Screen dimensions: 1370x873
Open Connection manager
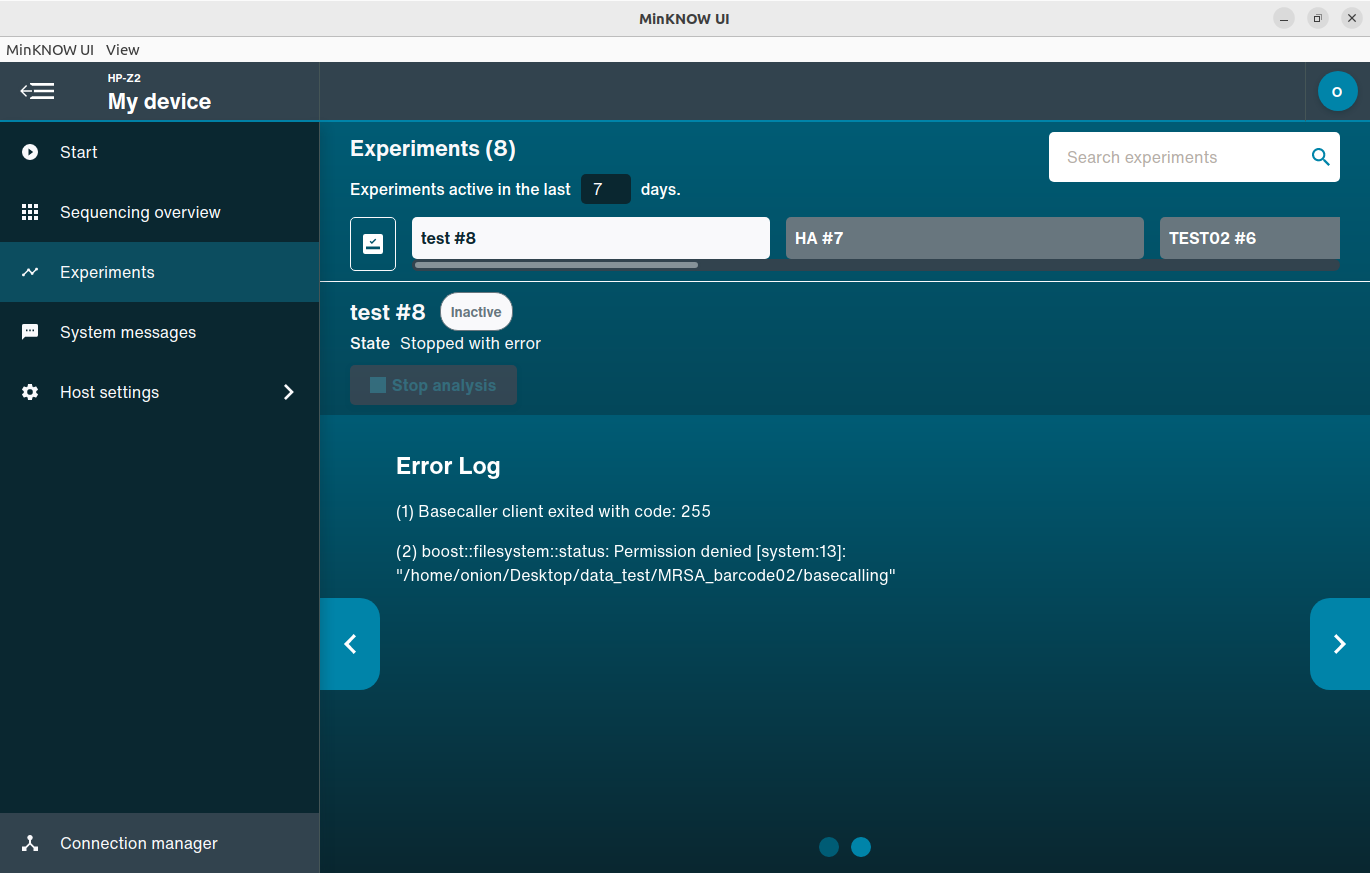160,843
